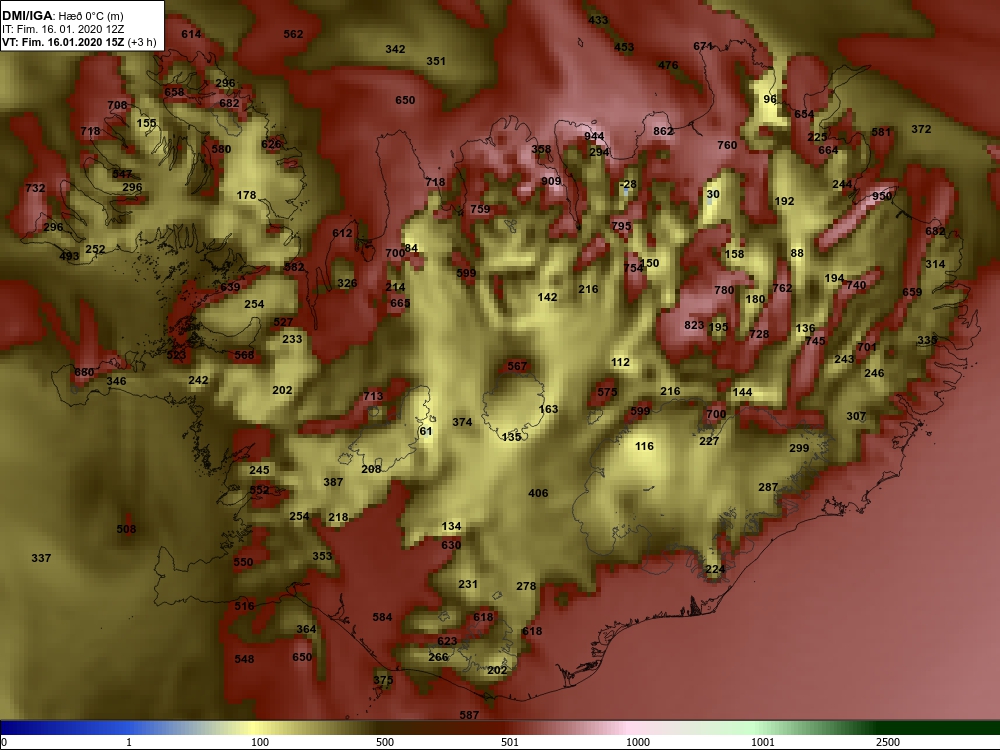The width and height of the screenshot is (1000, 750).
Task: Click the 61 height value
Action: [x=425, y=431]
